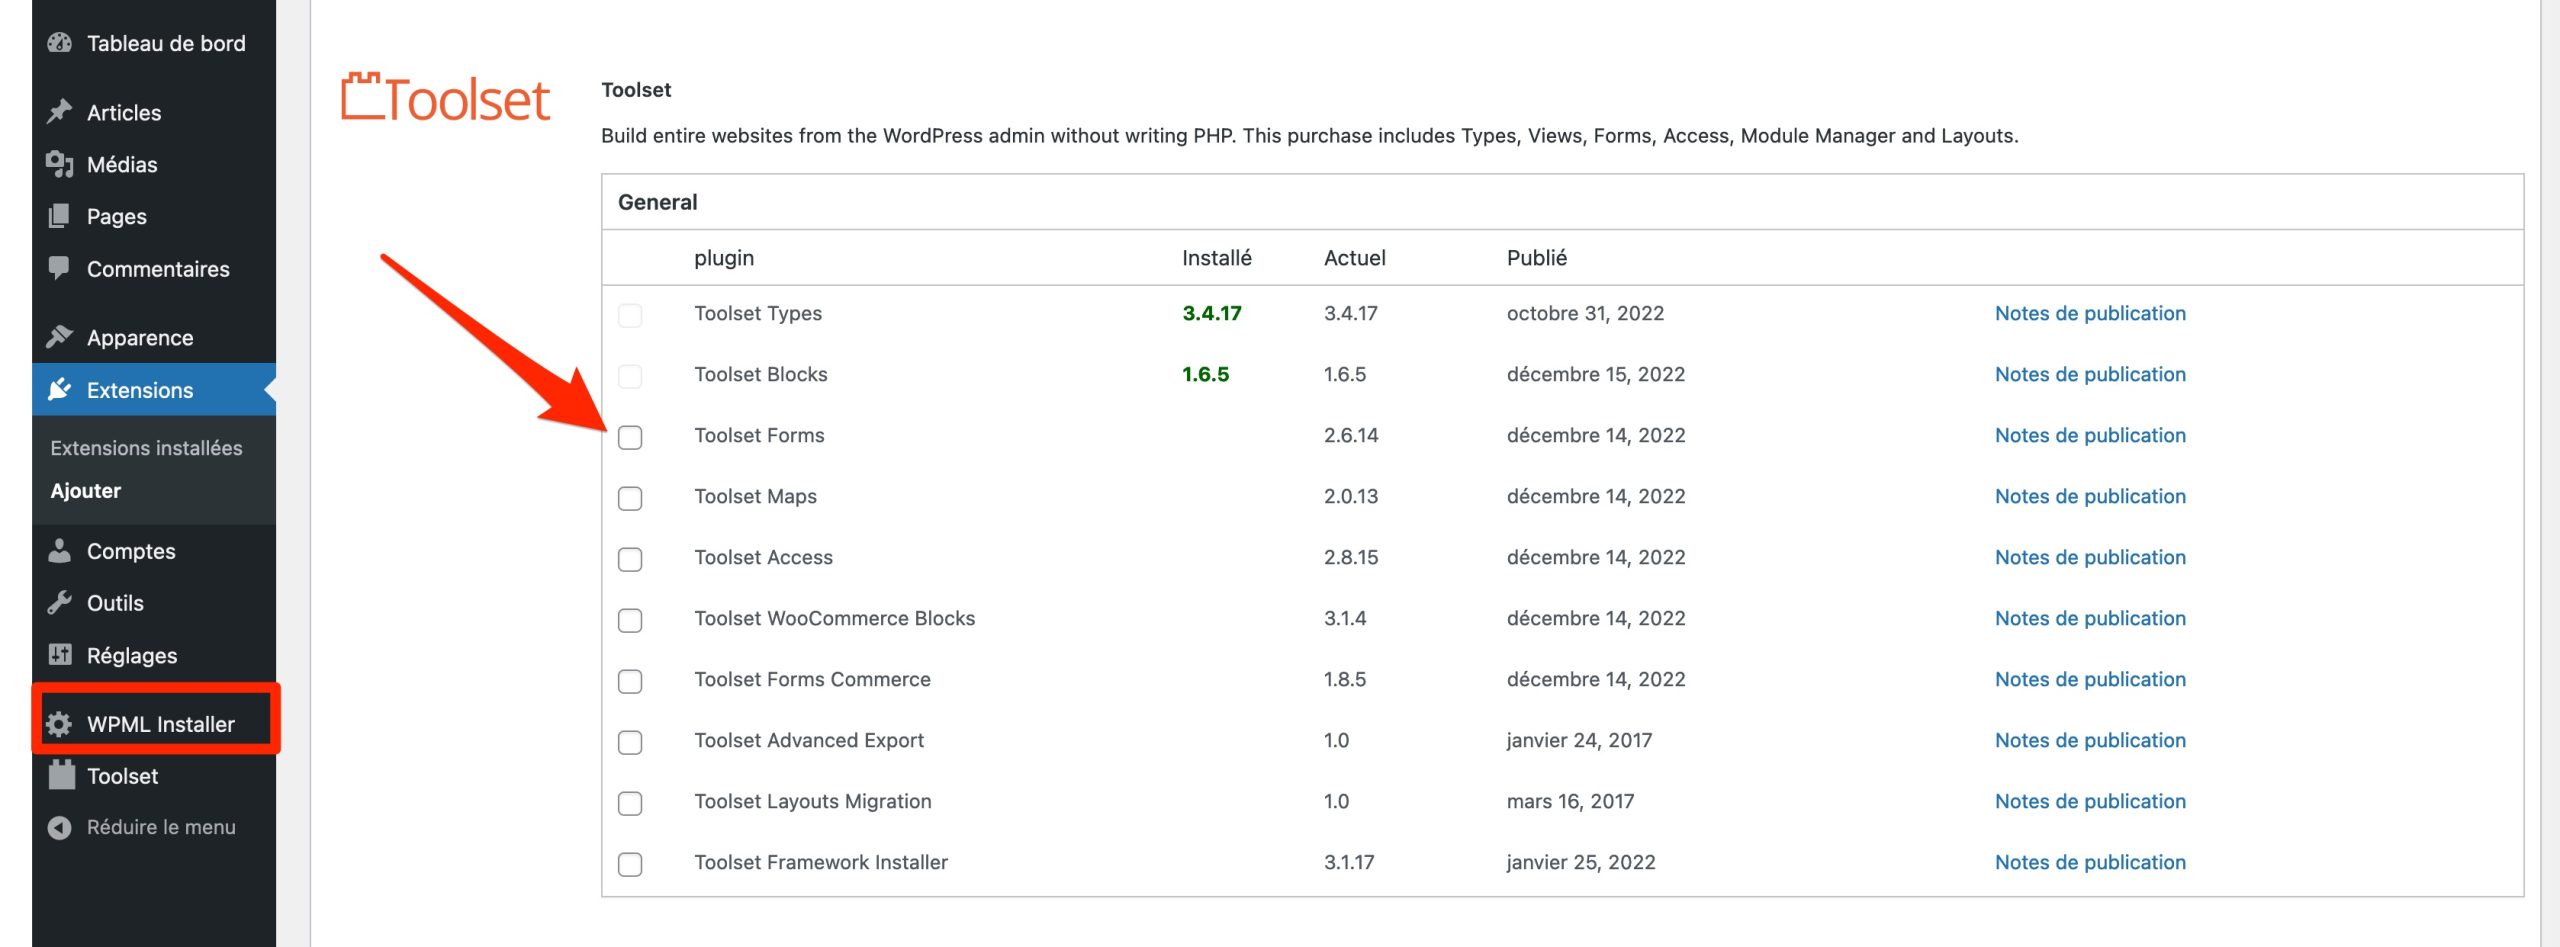
Task: Open the Articles menu item
Action: (x=154, y=112)
